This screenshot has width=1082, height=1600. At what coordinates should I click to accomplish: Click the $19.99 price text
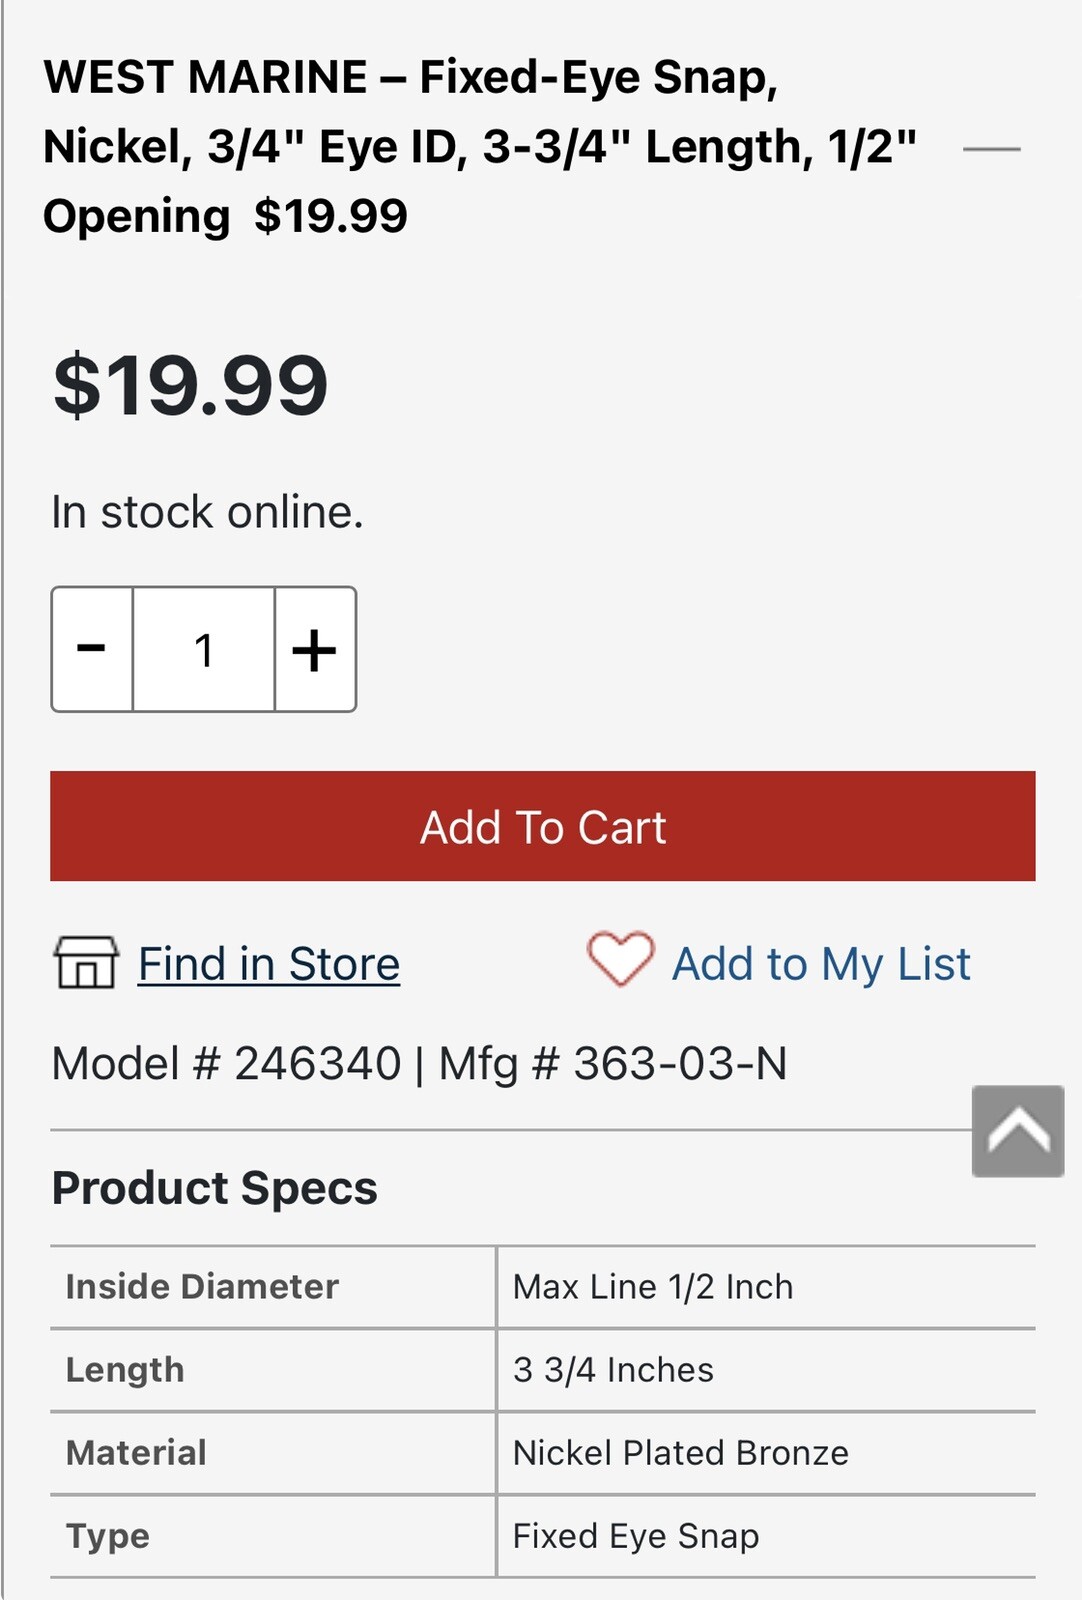tap(190, 386)
